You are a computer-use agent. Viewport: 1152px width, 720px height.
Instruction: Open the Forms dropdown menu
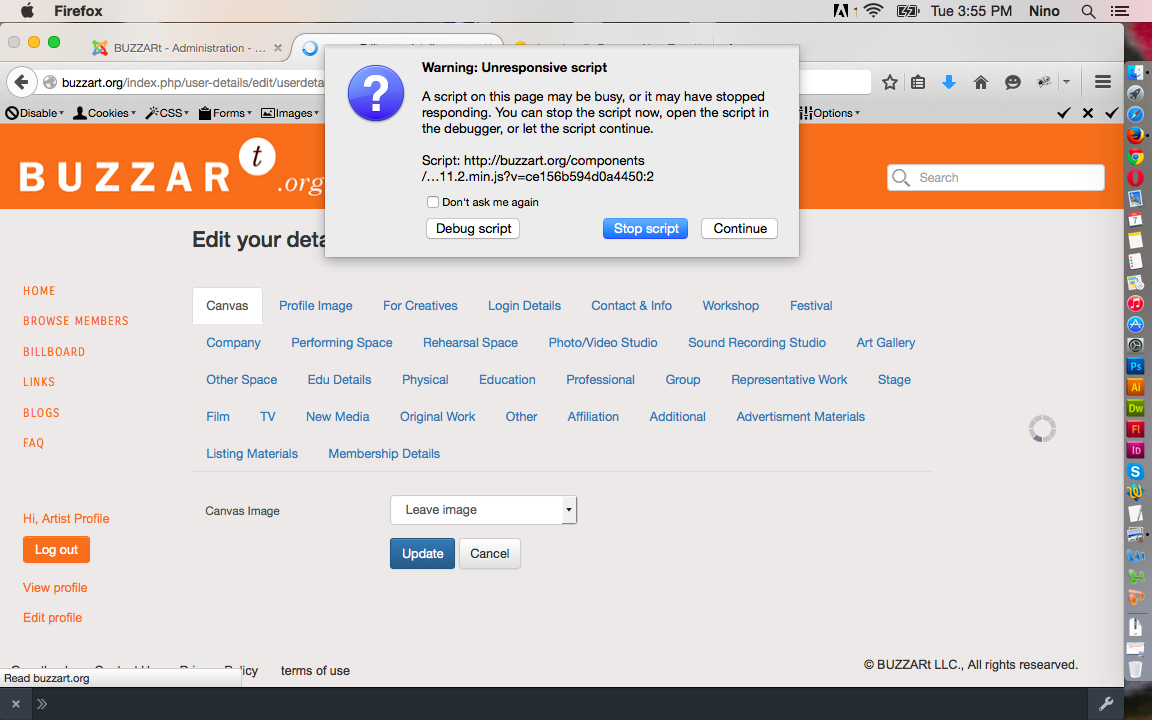click(x=226, y=113)
